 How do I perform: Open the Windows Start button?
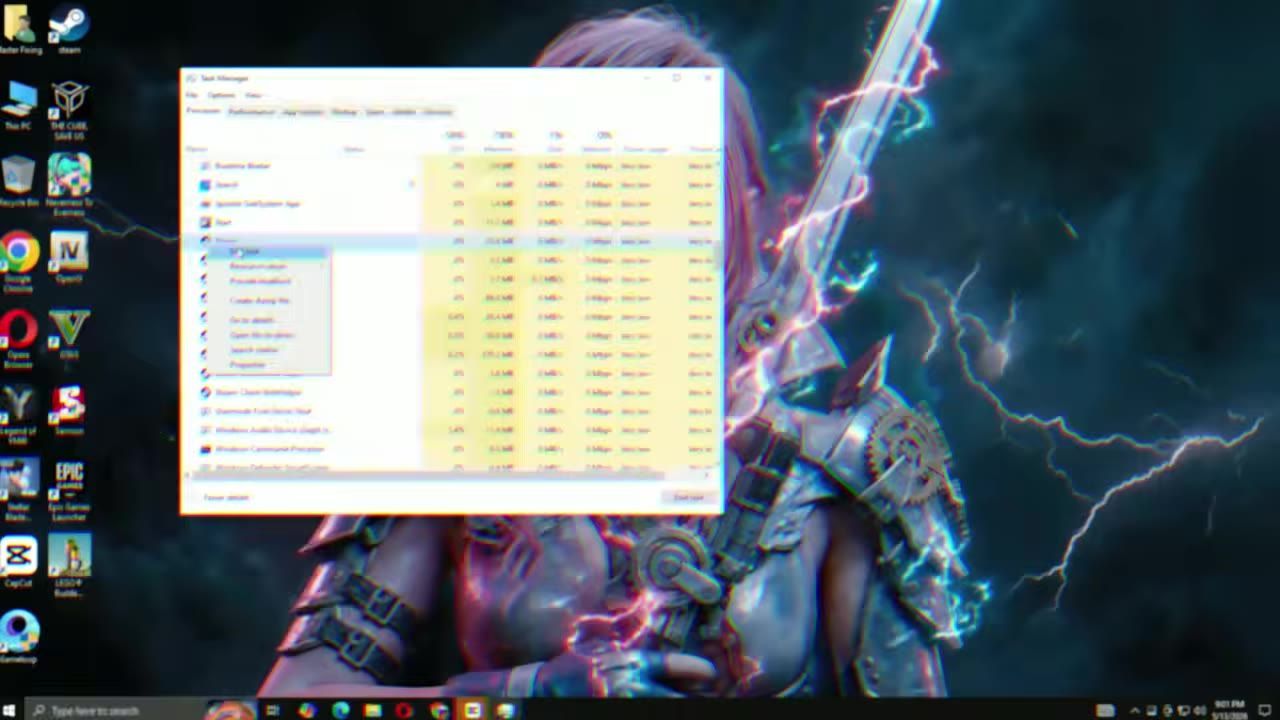[10, 710]
